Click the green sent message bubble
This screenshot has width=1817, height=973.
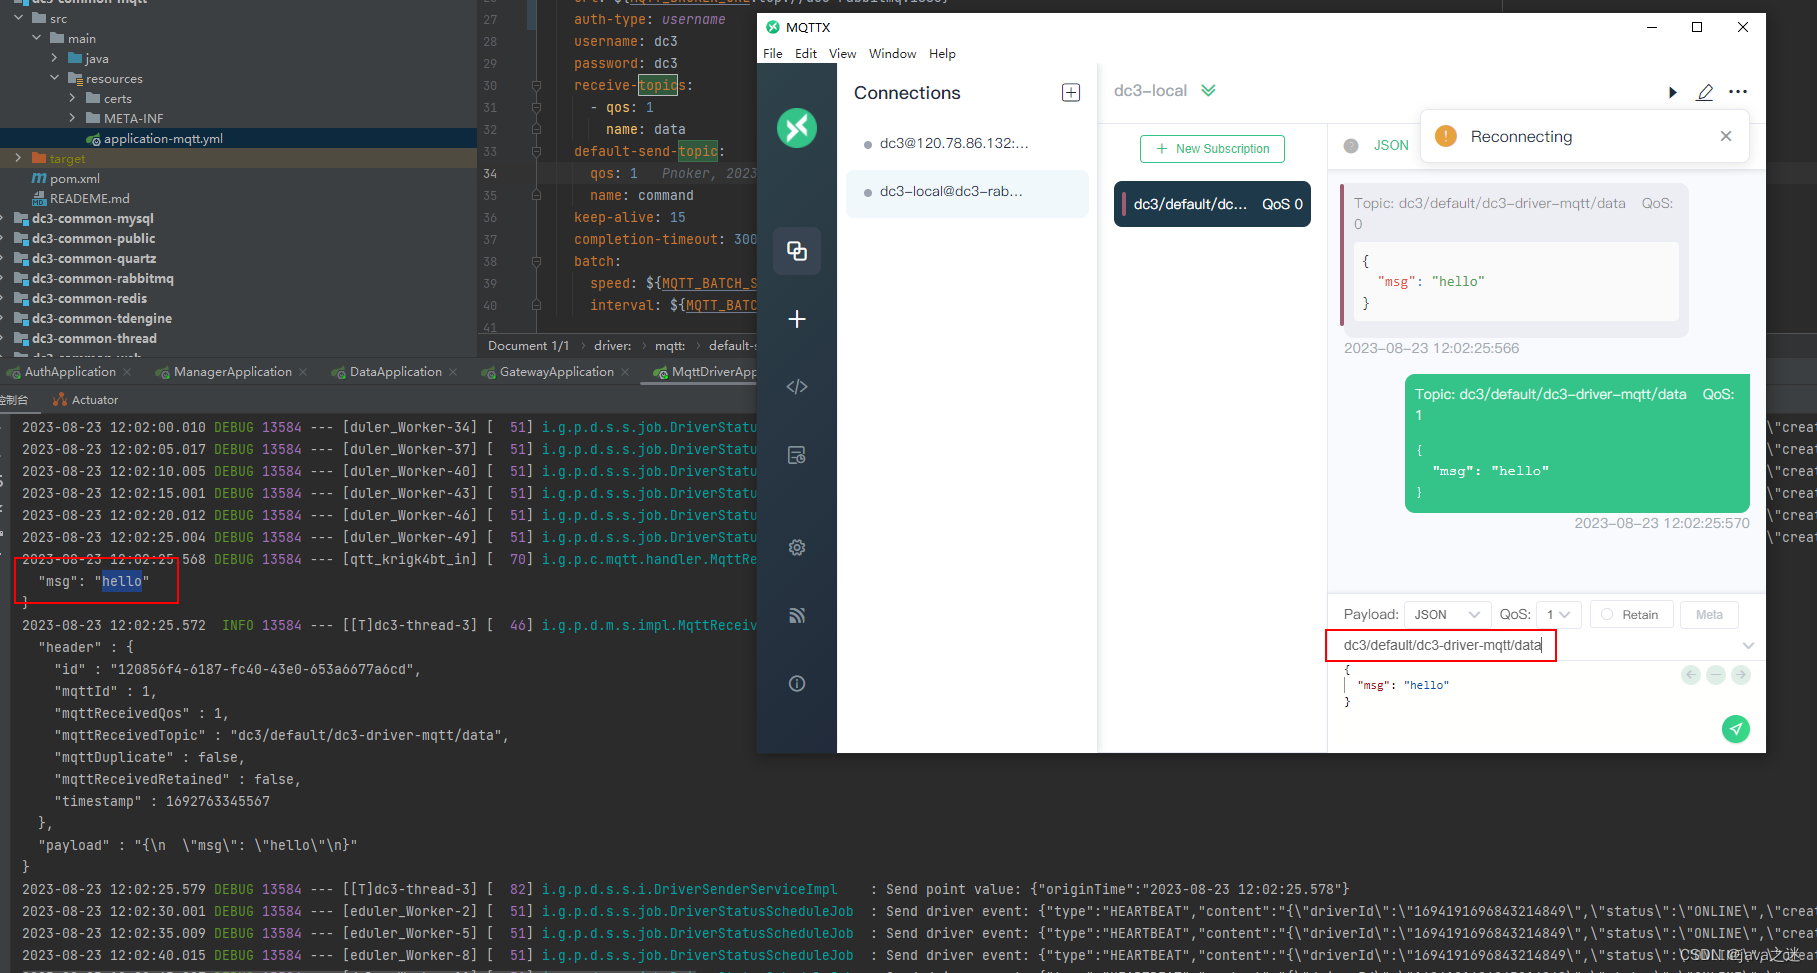coord(1577,443)
